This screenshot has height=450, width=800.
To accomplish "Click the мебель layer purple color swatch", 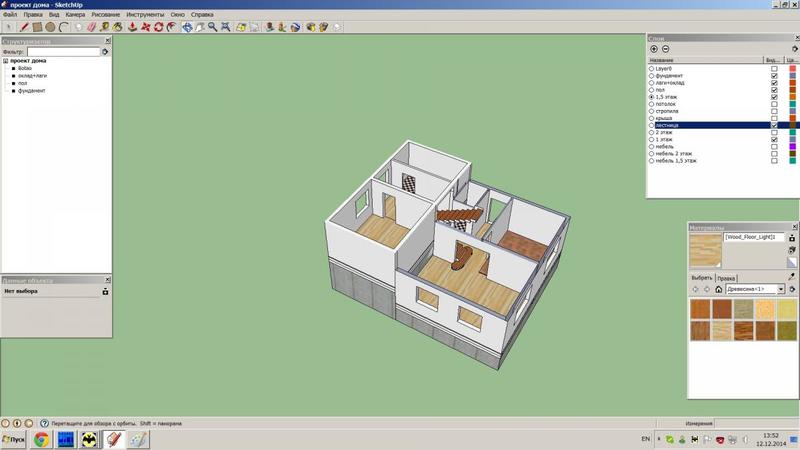I will (792, 146).
